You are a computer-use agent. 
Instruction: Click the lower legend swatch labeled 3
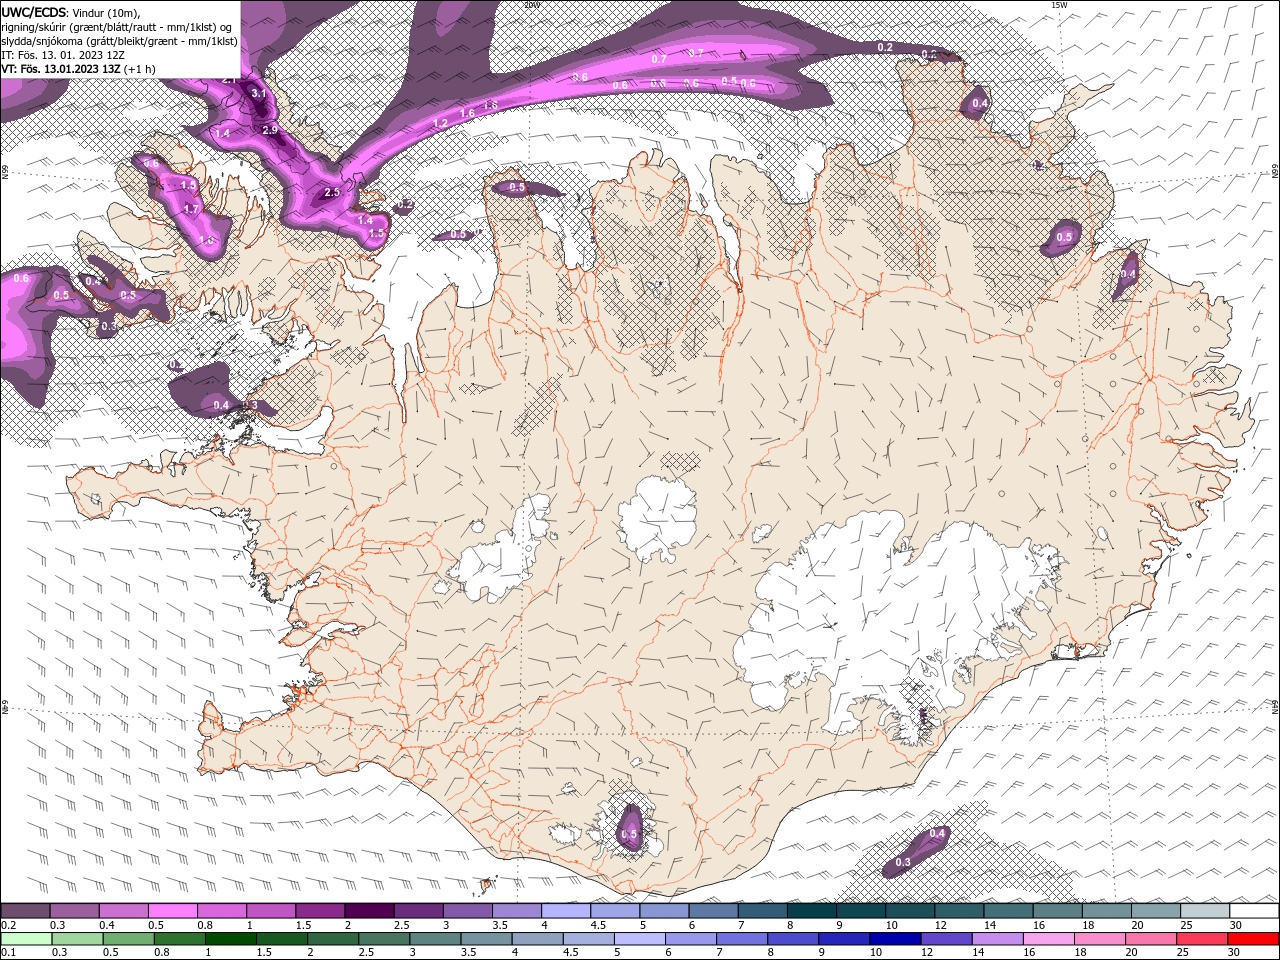tap(435, 939)
